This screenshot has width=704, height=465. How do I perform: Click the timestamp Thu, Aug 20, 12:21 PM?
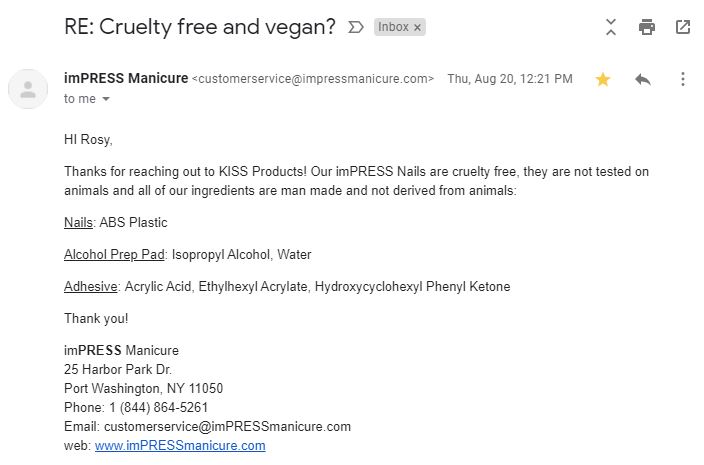[x=510, y=79]
